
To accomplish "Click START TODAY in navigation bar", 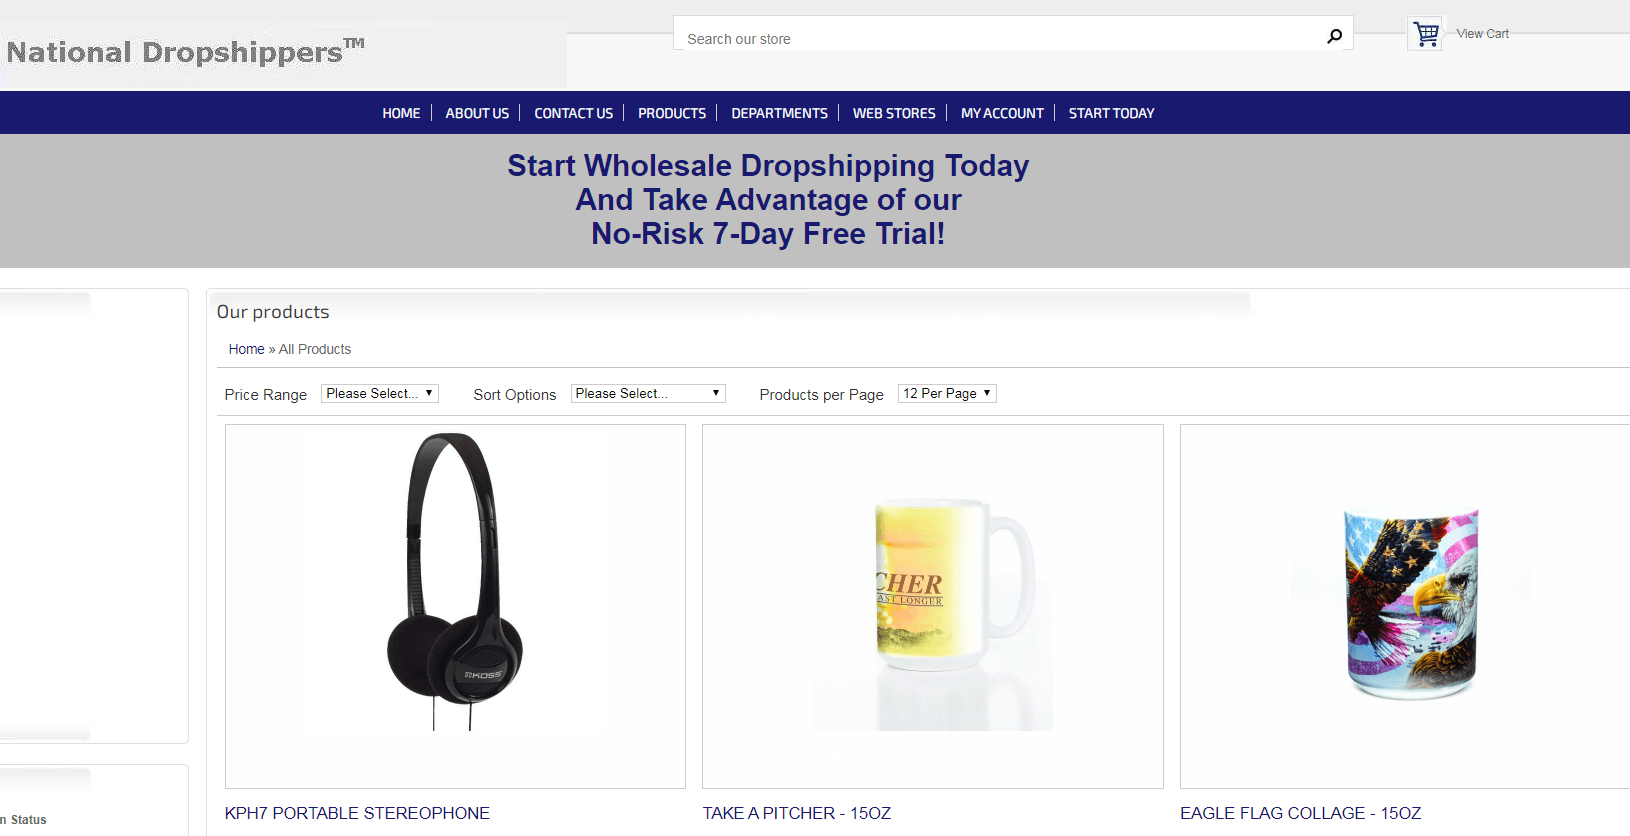I will (x=1111, y=113).
